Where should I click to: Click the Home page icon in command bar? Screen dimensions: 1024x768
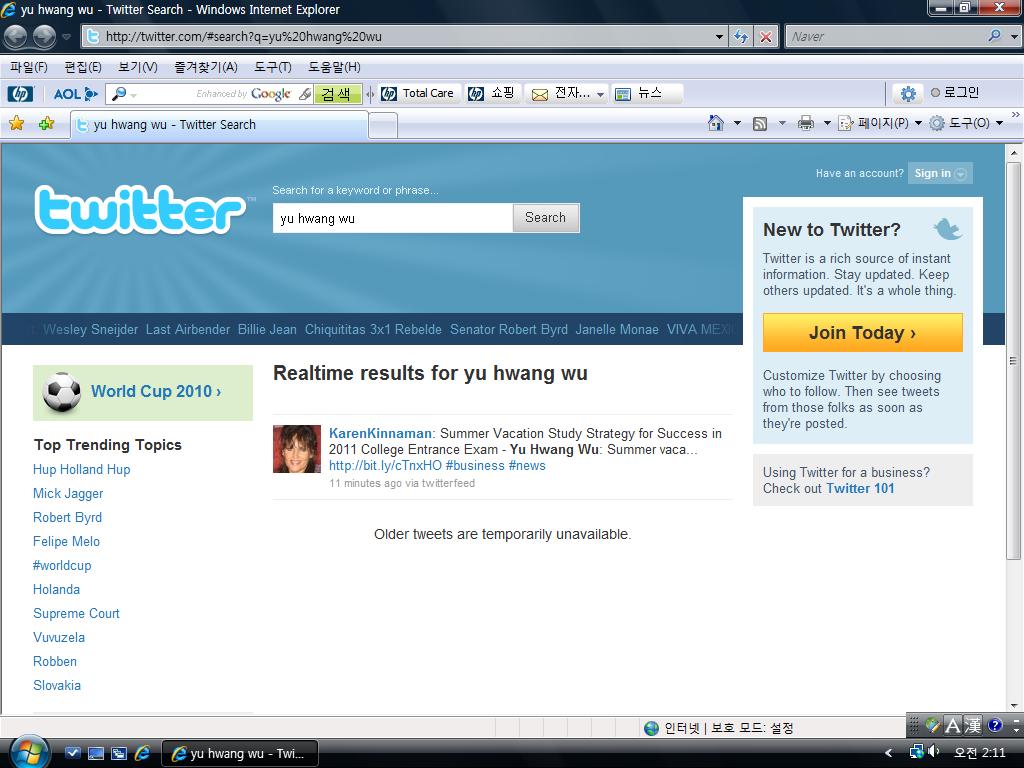point(715,123)
